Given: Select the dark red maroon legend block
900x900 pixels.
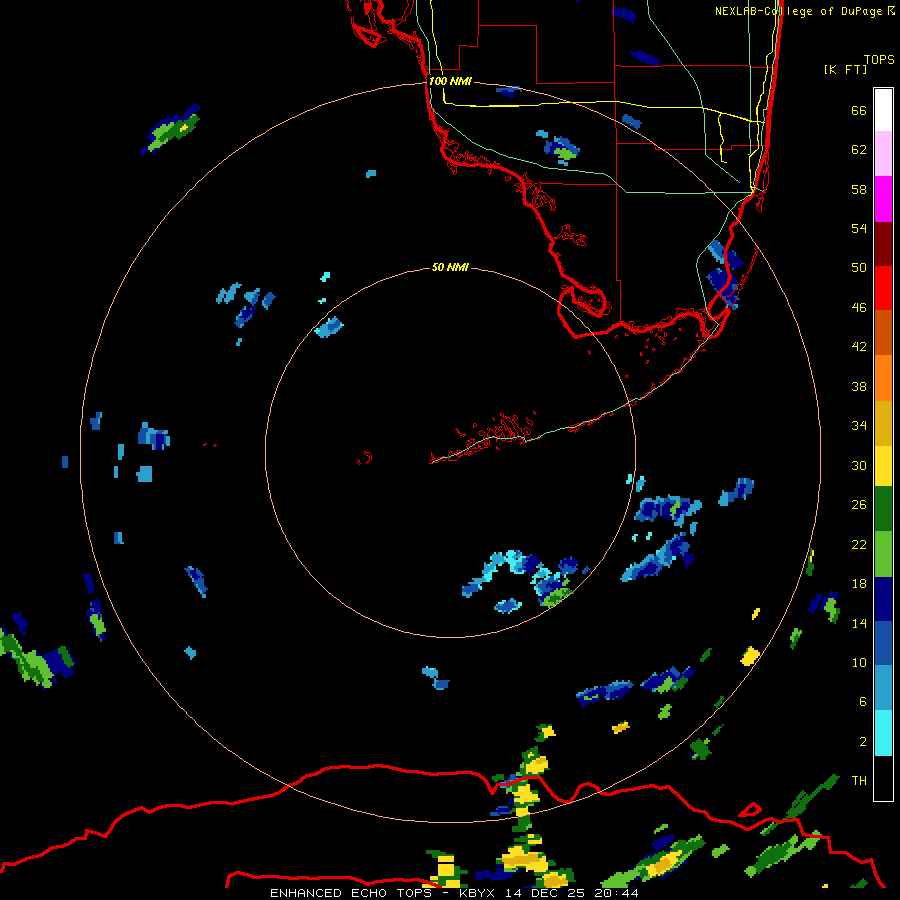Looking at the screenshot, I should [x=883, y=244].
